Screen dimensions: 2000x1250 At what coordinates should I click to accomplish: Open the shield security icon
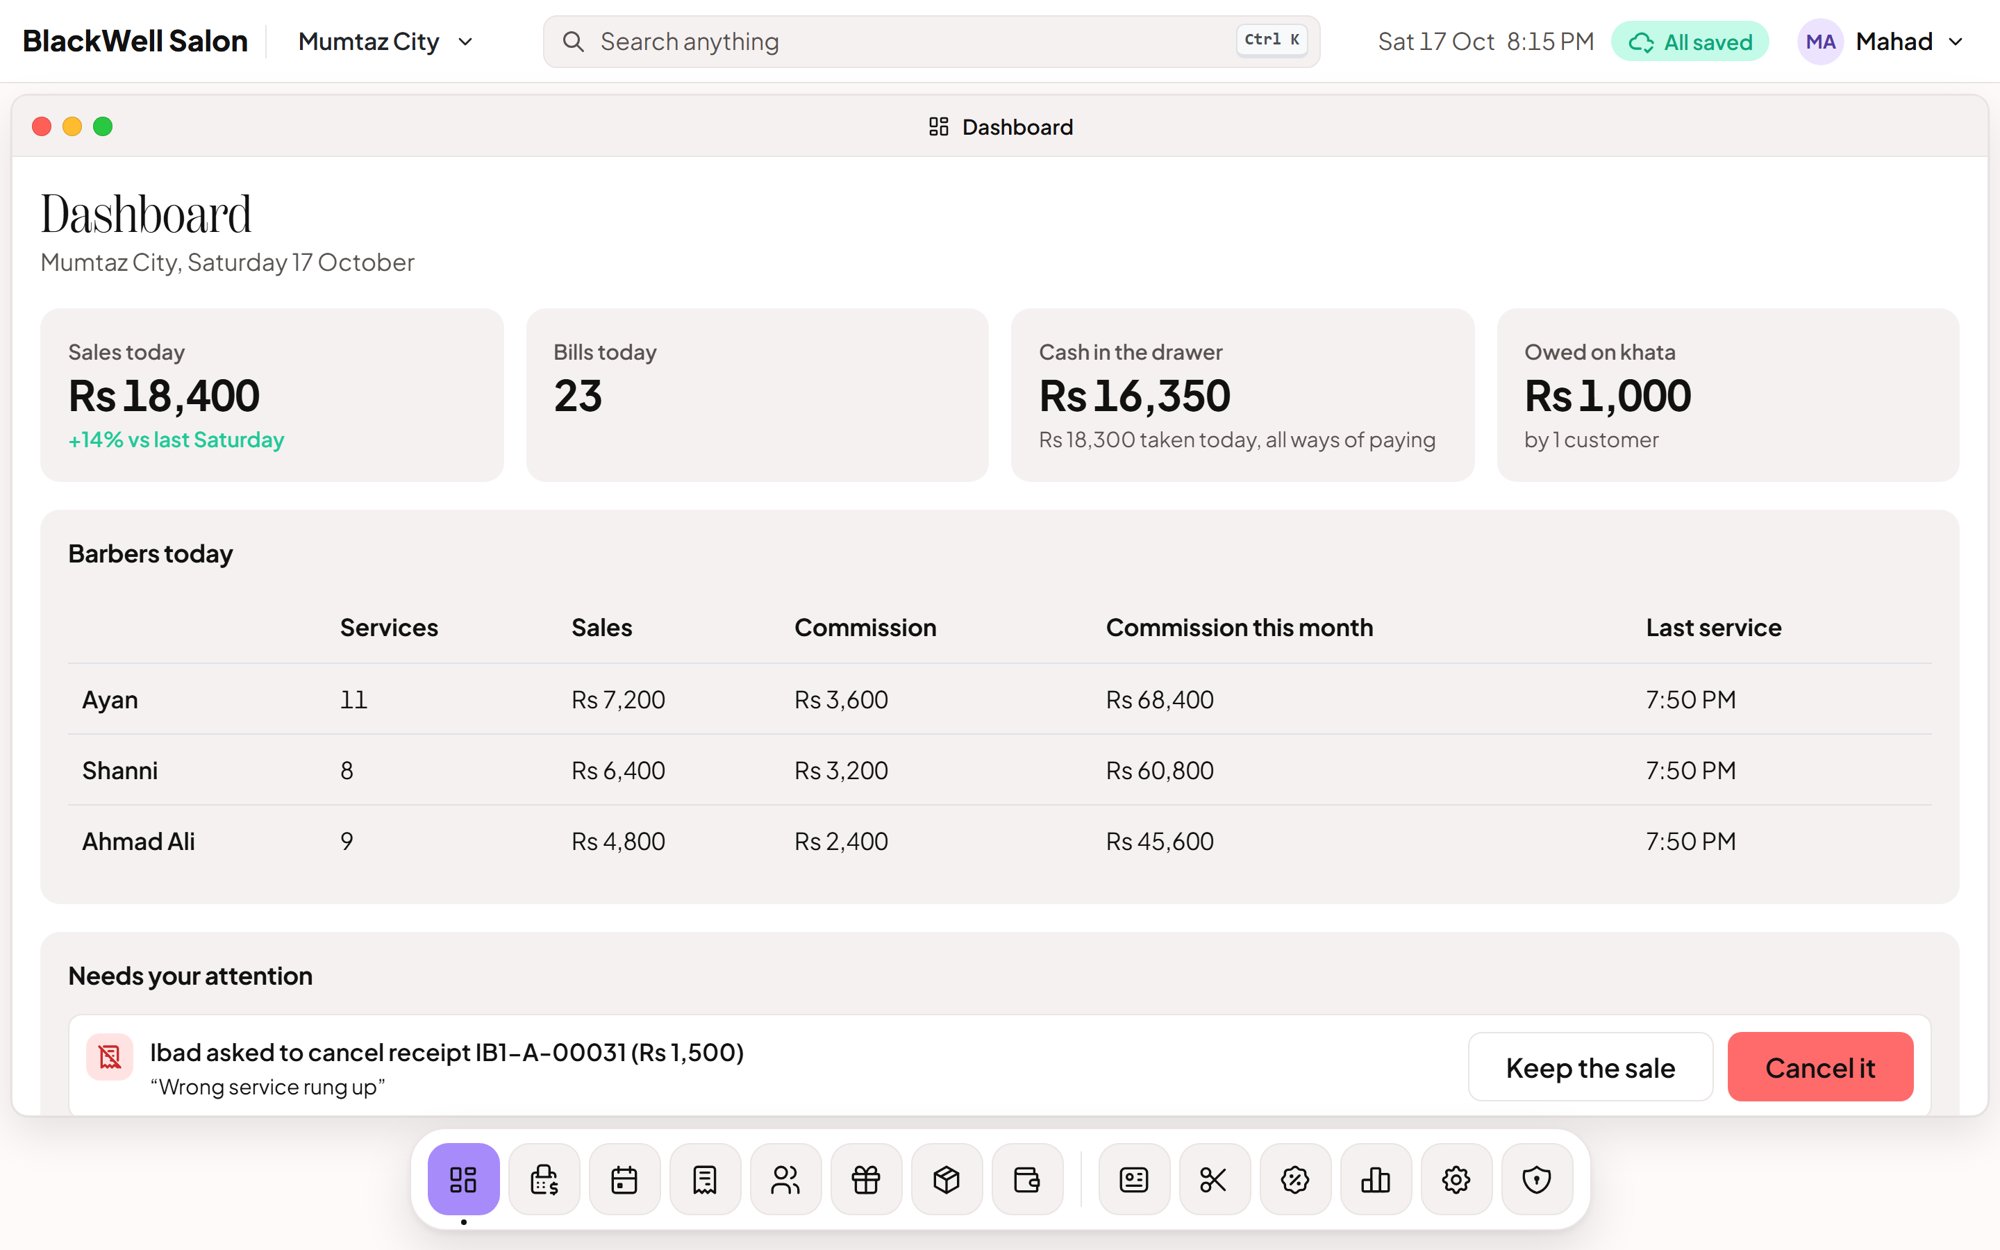pos(1537,1179)
